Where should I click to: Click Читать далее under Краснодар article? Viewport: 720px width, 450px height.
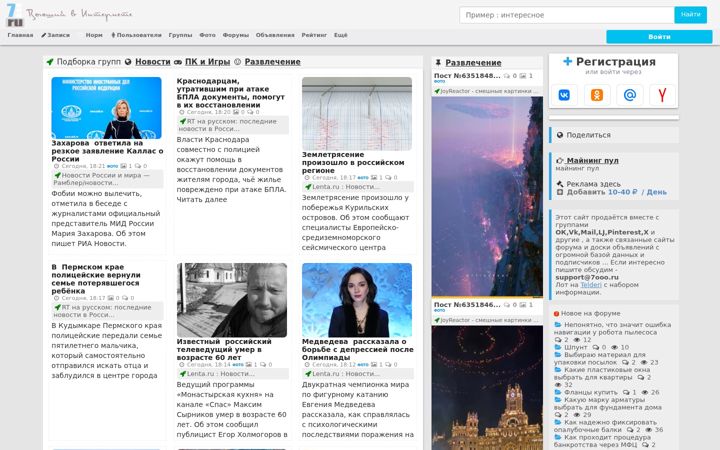coord(202,200)
